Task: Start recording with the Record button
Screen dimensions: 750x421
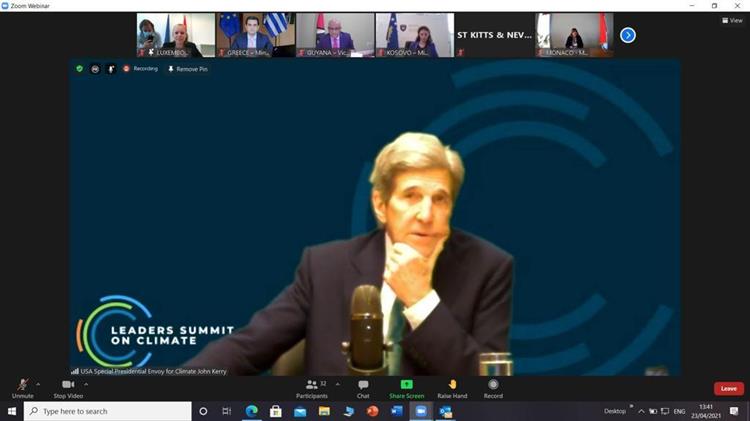Action: (493, 387)
